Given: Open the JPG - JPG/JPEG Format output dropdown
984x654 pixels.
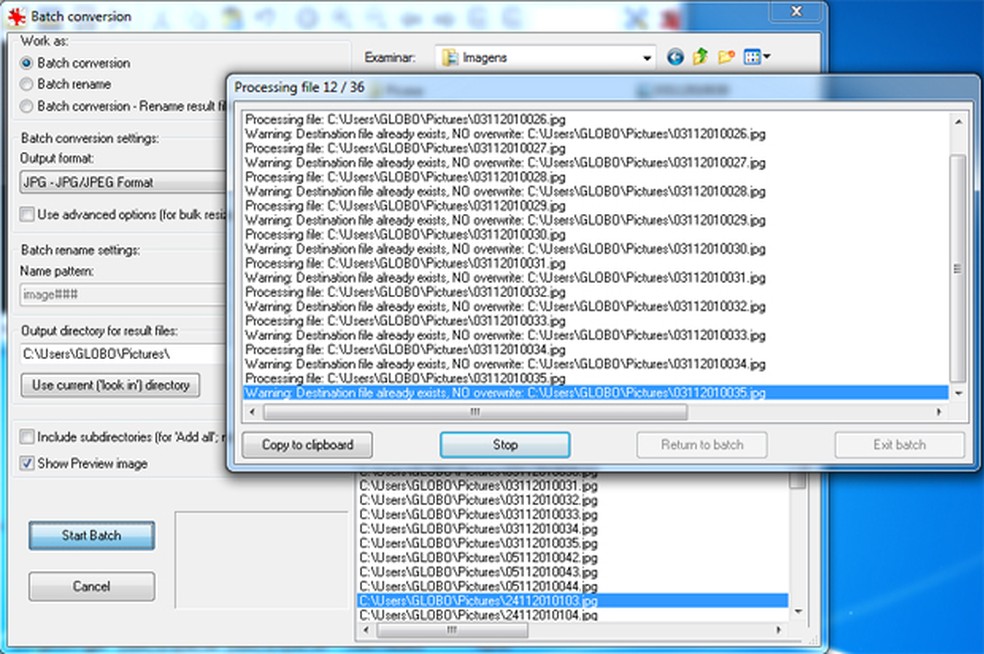Looking at the screenshot, I should (123, 183).
